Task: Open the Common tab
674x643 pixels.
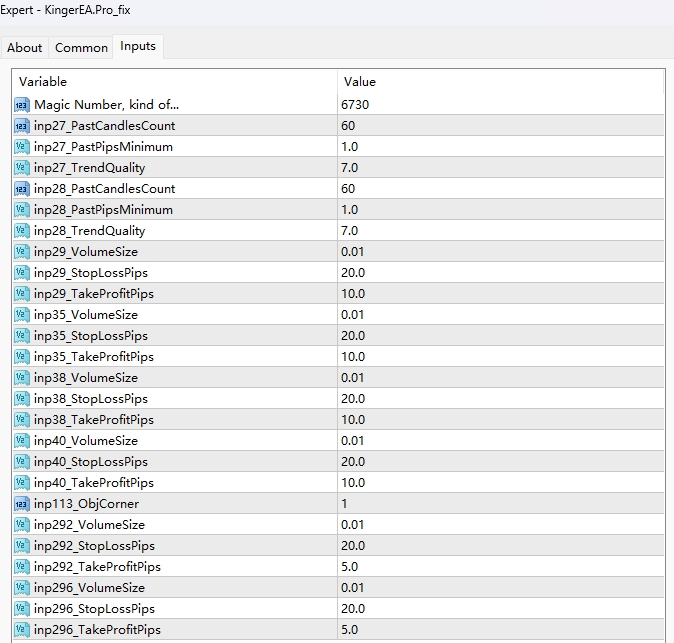Action: click(81, 48)
